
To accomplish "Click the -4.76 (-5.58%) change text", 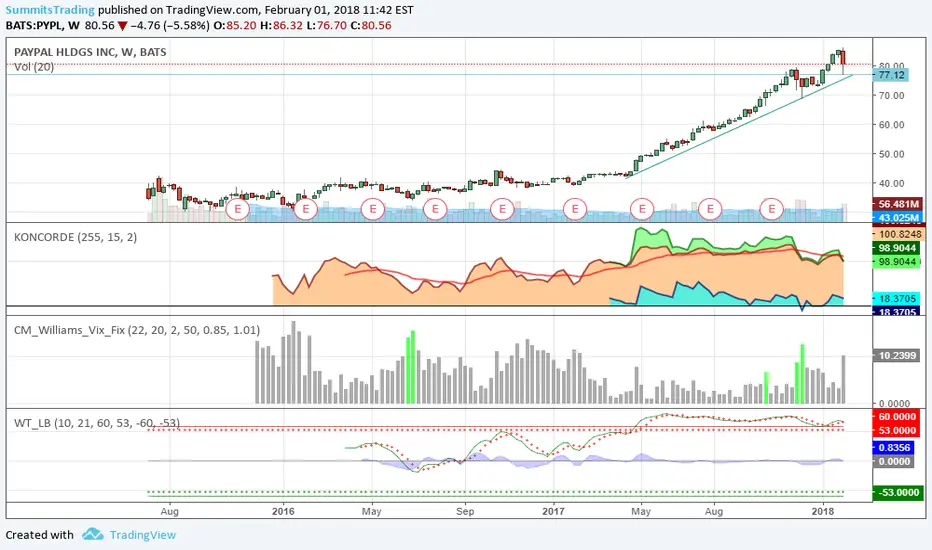I will pos(169,26).
